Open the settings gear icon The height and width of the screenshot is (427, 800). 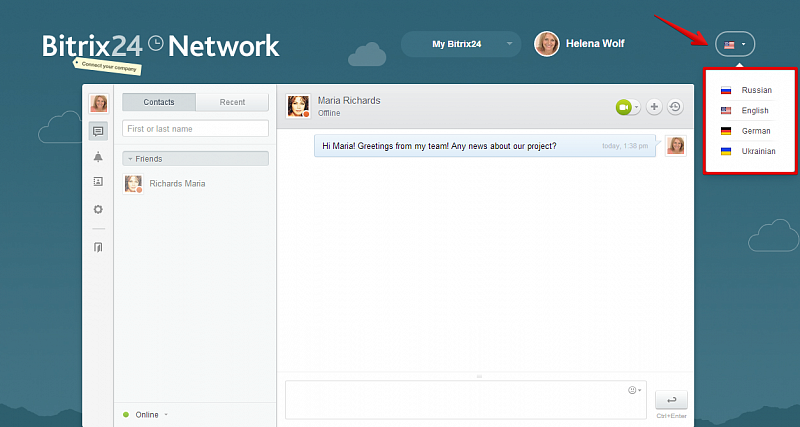click(x=98, y=209)
